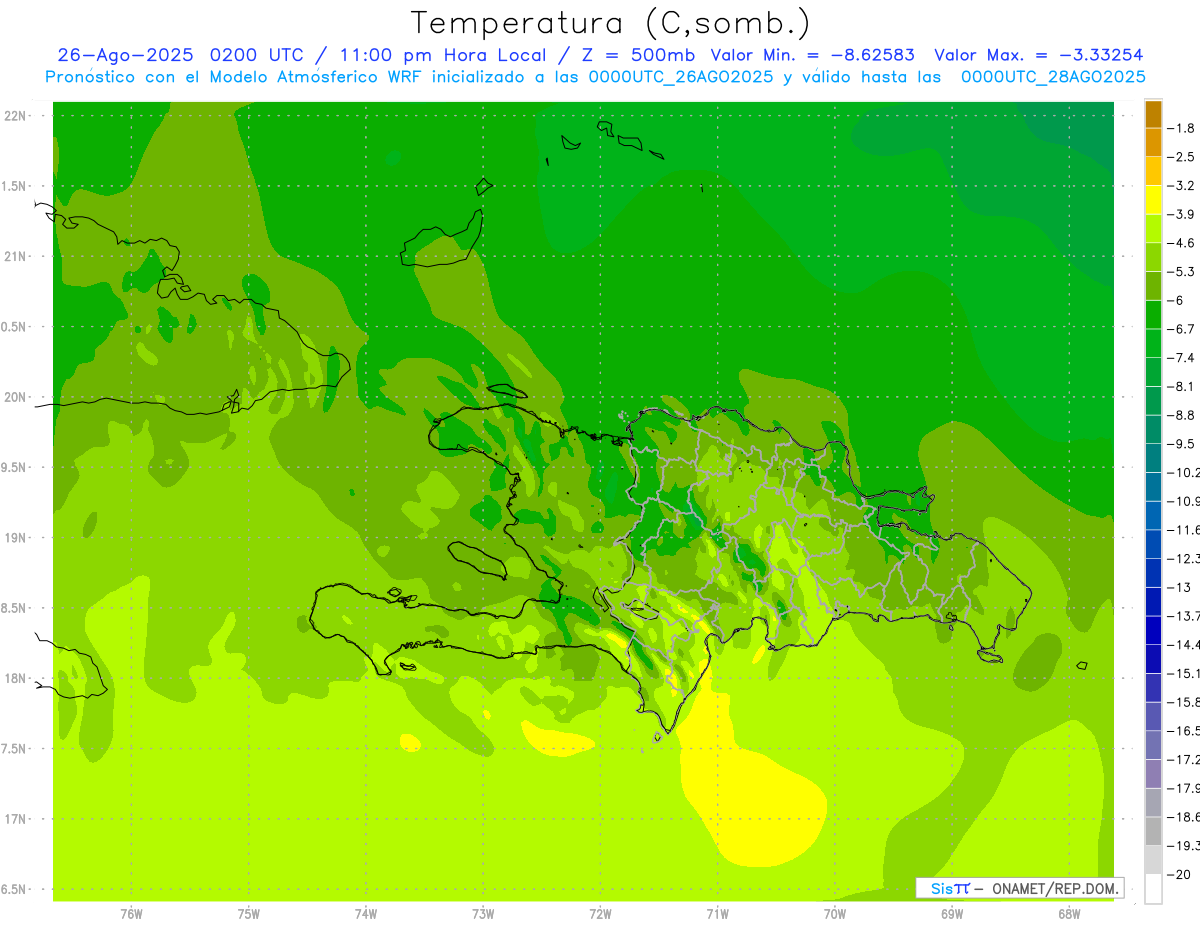Viewport: 1200px width, 927px height.
Task: Click the -1.8 colorbar value
Action: coord(1182,128)
